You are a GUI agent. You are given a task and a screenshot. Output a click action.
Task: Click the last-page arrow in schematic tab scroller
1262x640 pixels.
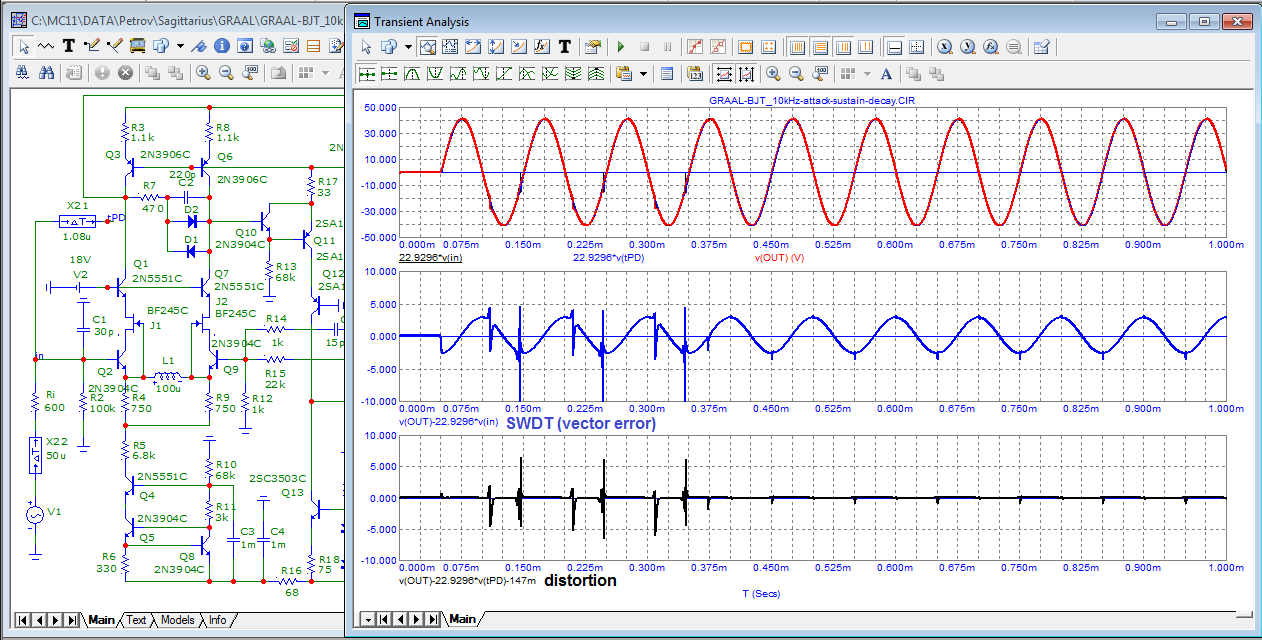[x=71, y=620]
